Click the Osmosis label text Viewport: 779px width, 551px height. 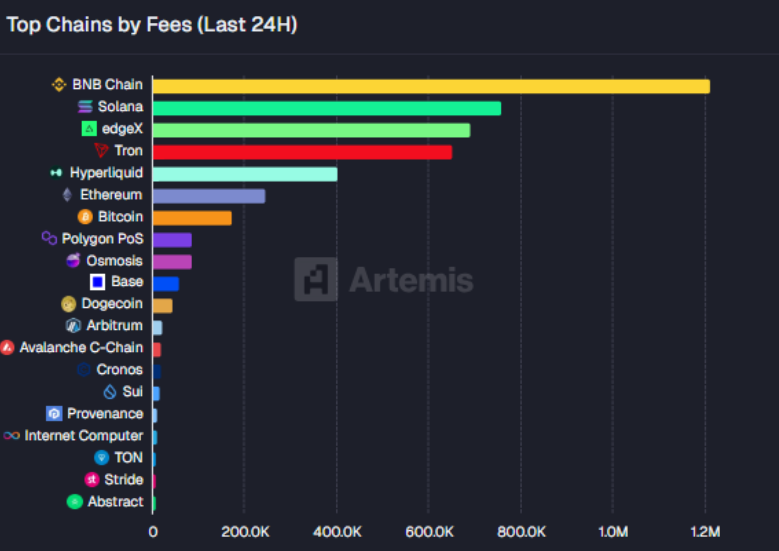coord(114,261)
